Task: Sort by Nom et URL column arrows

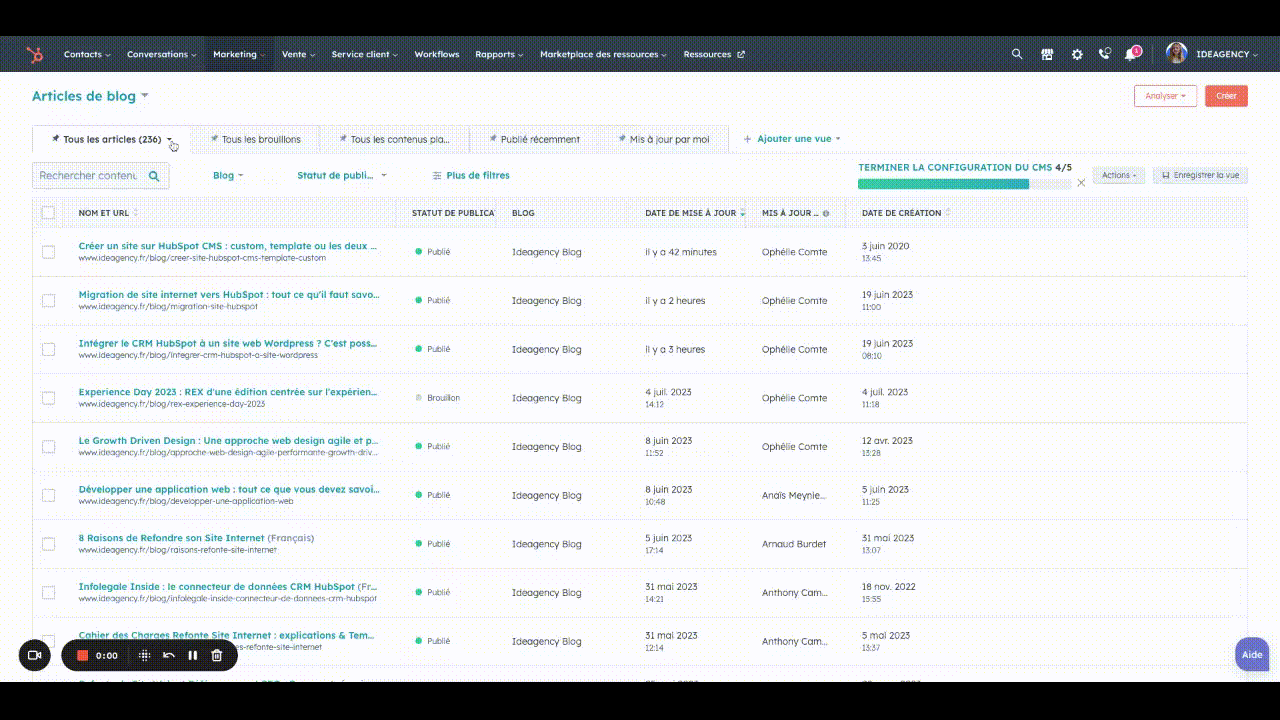Action: 135,213
